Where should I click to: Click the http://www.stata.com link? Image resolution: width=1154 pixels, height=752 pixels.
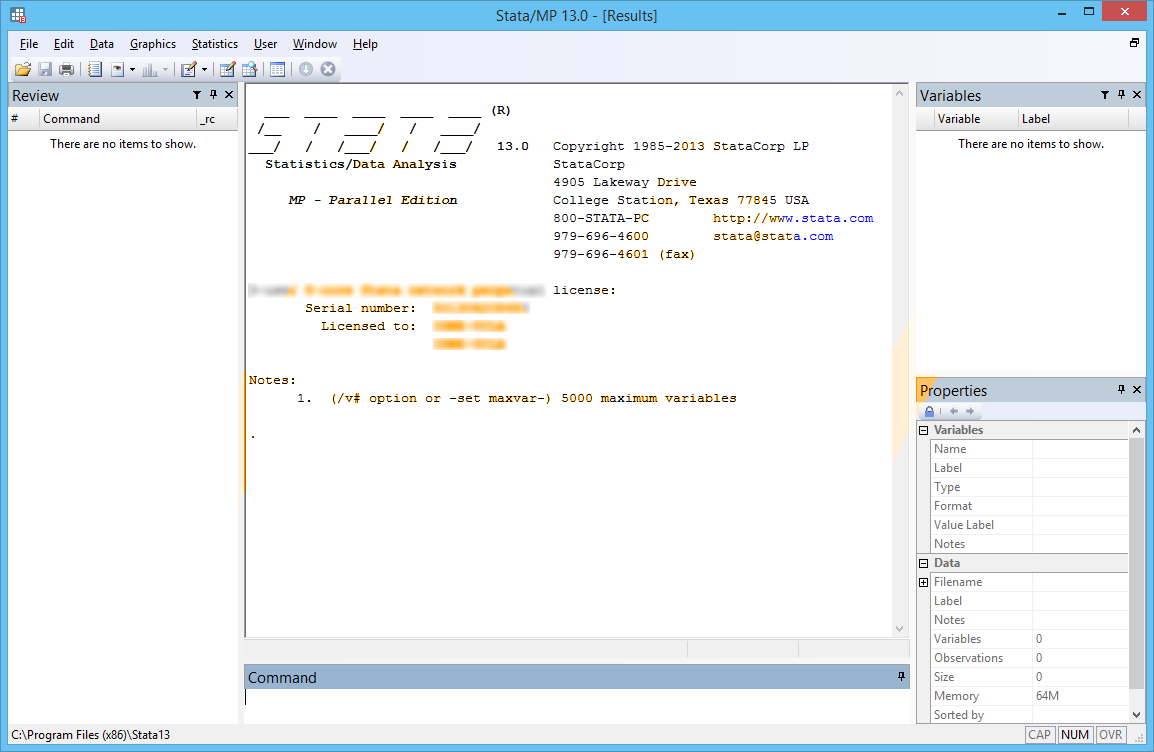pos(793,219)
